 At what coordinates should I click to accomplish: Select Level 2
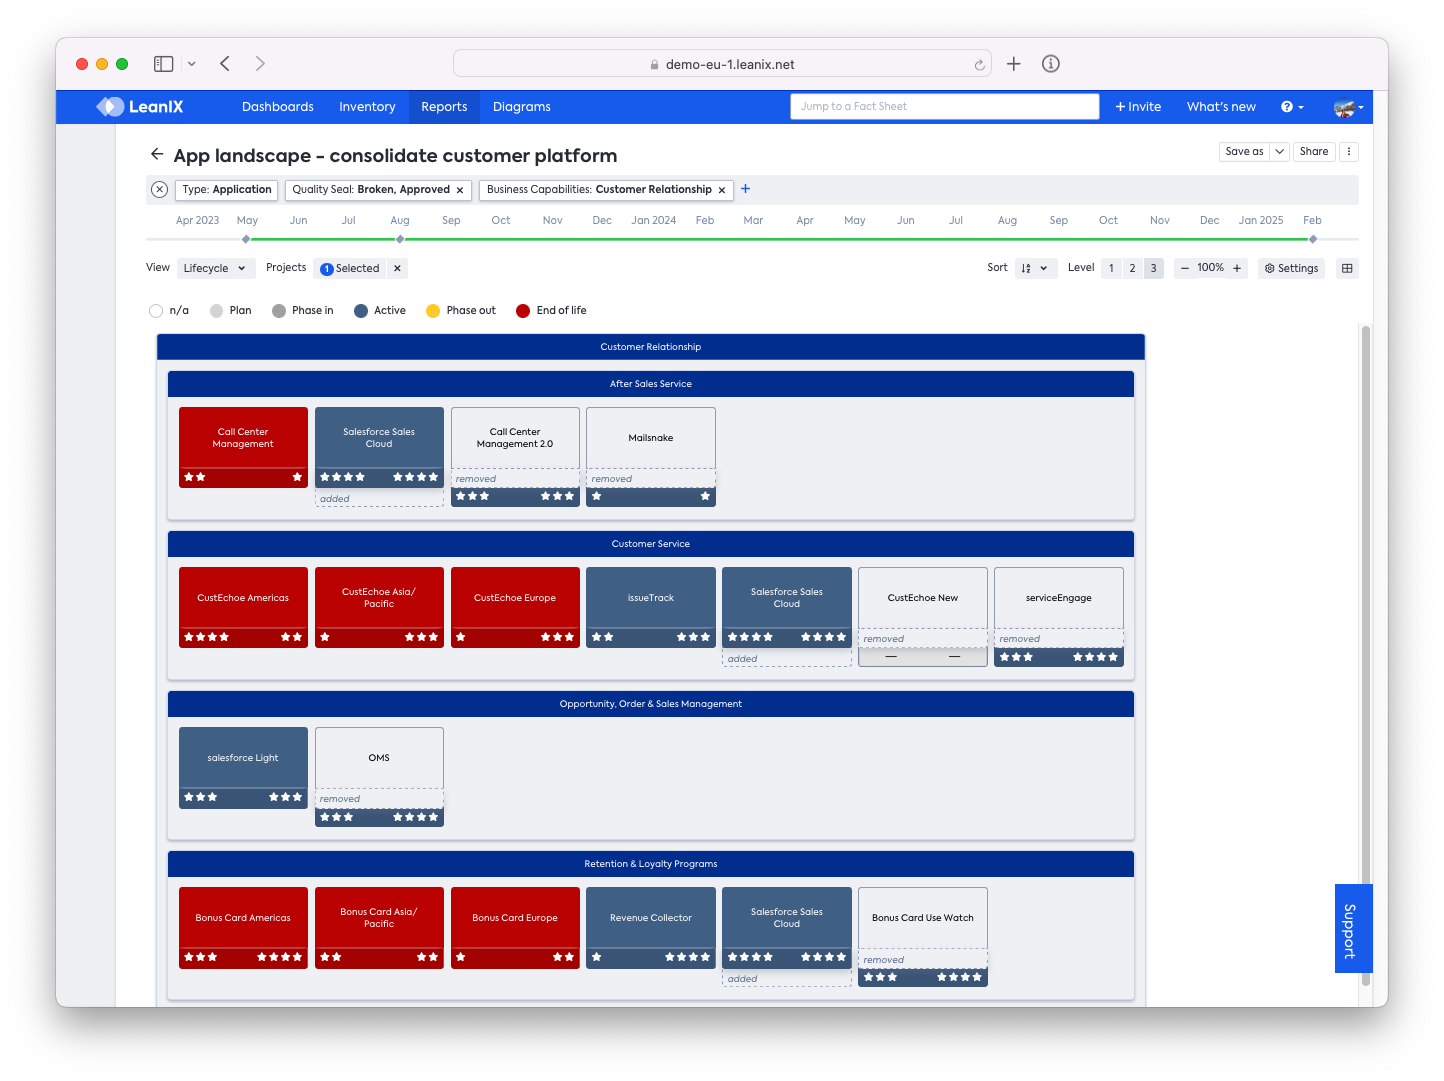point(1132,268)
